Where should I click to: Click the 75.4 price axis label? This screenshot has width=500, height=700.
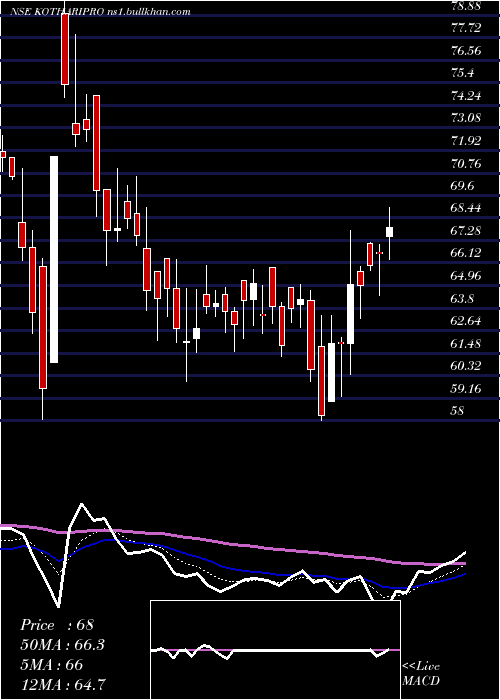coord(463,73)
